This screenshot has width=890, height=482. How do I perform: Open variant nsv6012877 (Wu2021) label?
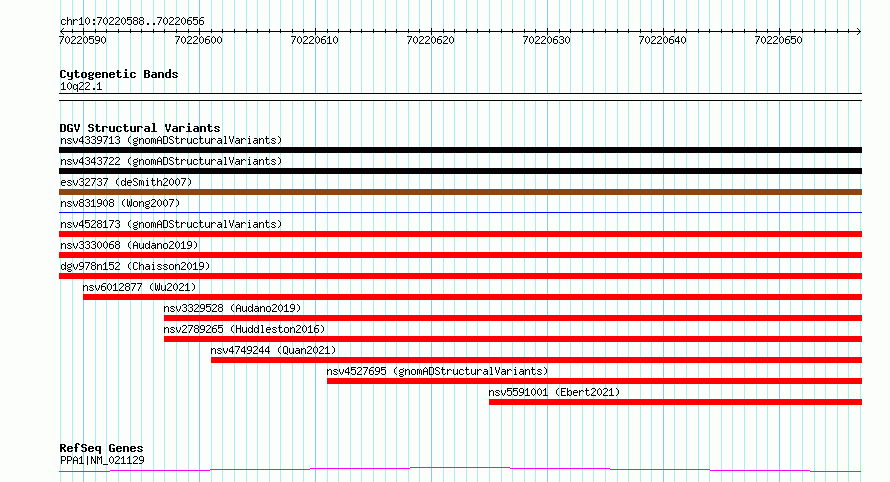pyautogui.click(x=139, y=287)
